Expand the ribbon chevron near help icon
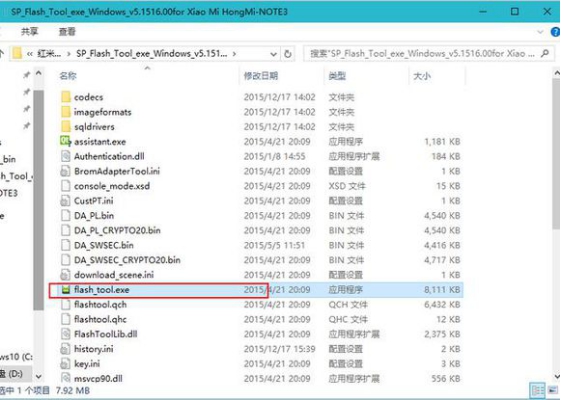The height and width of the screenshot is (400, 561). tap(540, 32)
